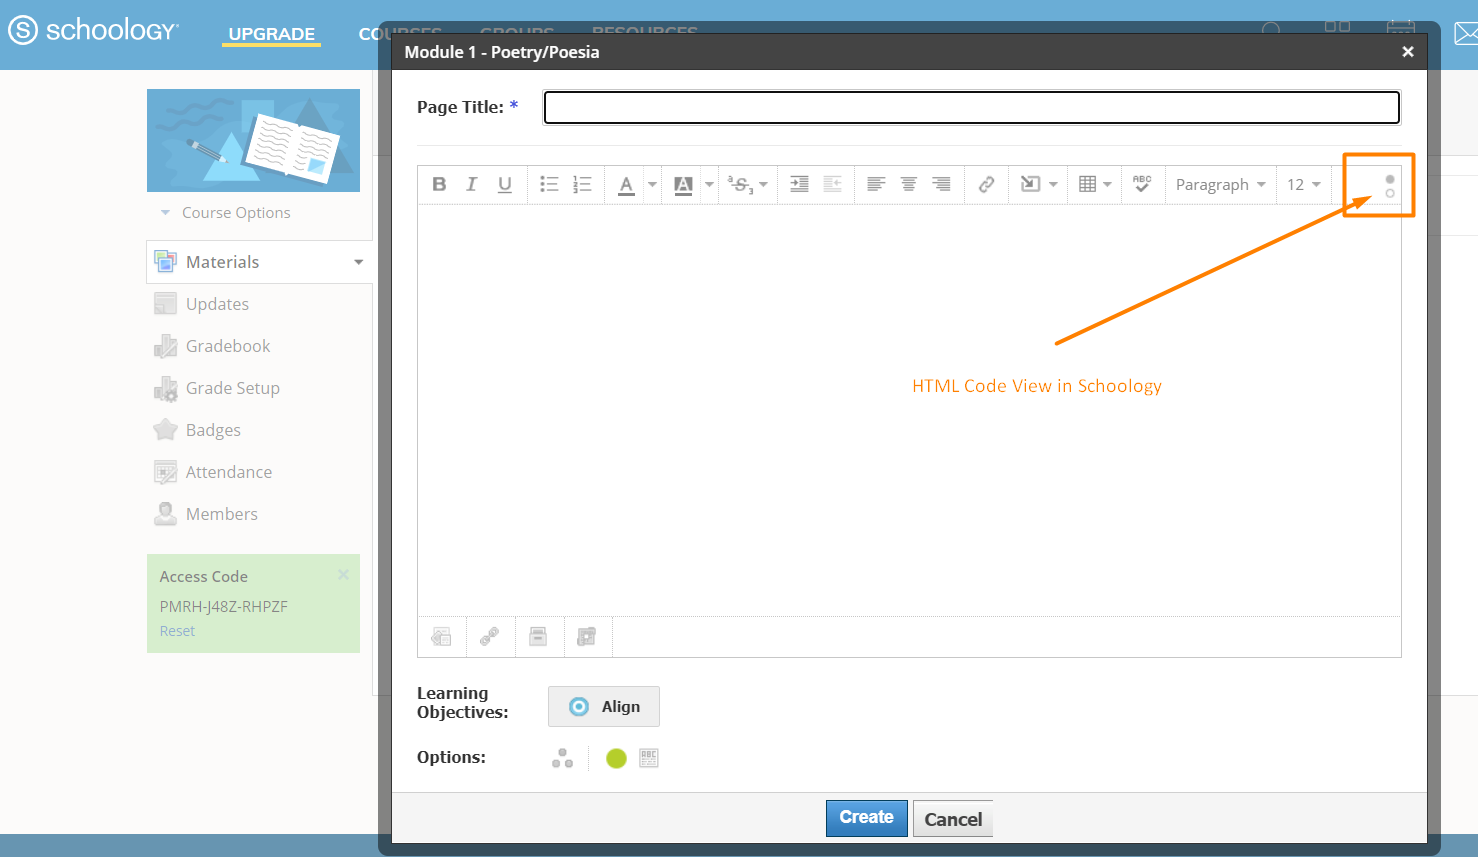Attach a resource from the bottom bar
Screen dimensions: 1478x857
point(538,637)
